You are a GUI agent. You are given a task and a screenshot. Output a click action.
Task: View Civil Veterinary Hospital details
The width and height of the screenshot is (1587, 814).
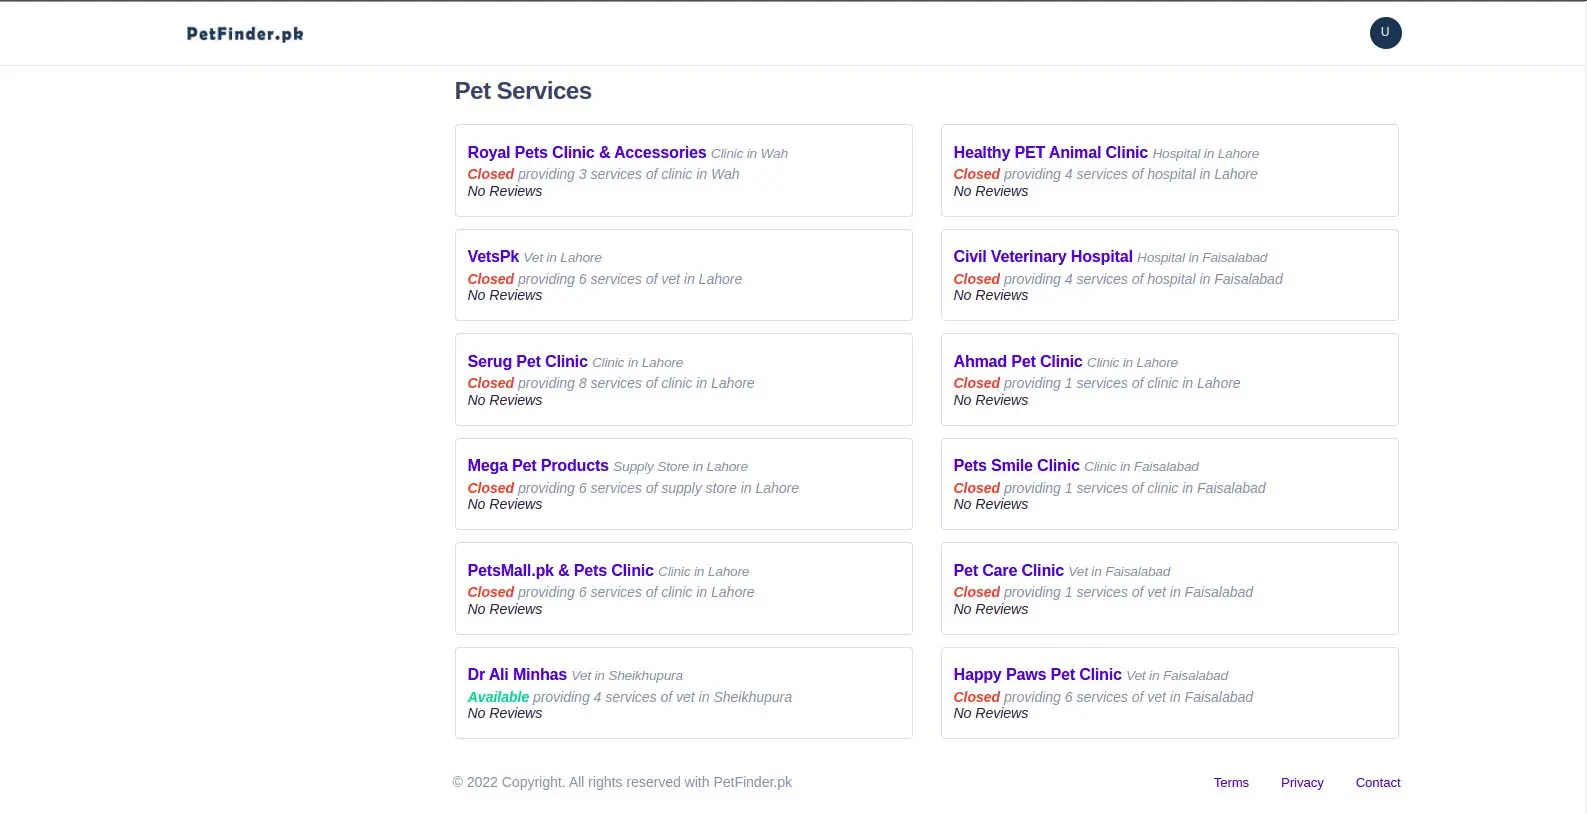[1042, 257]
